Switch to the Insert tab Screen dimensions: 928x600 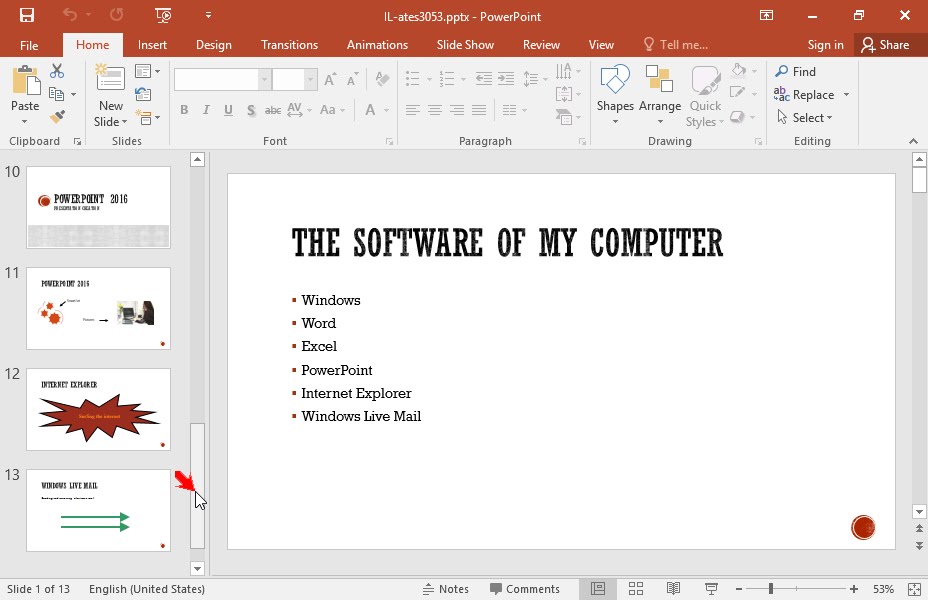152,45
